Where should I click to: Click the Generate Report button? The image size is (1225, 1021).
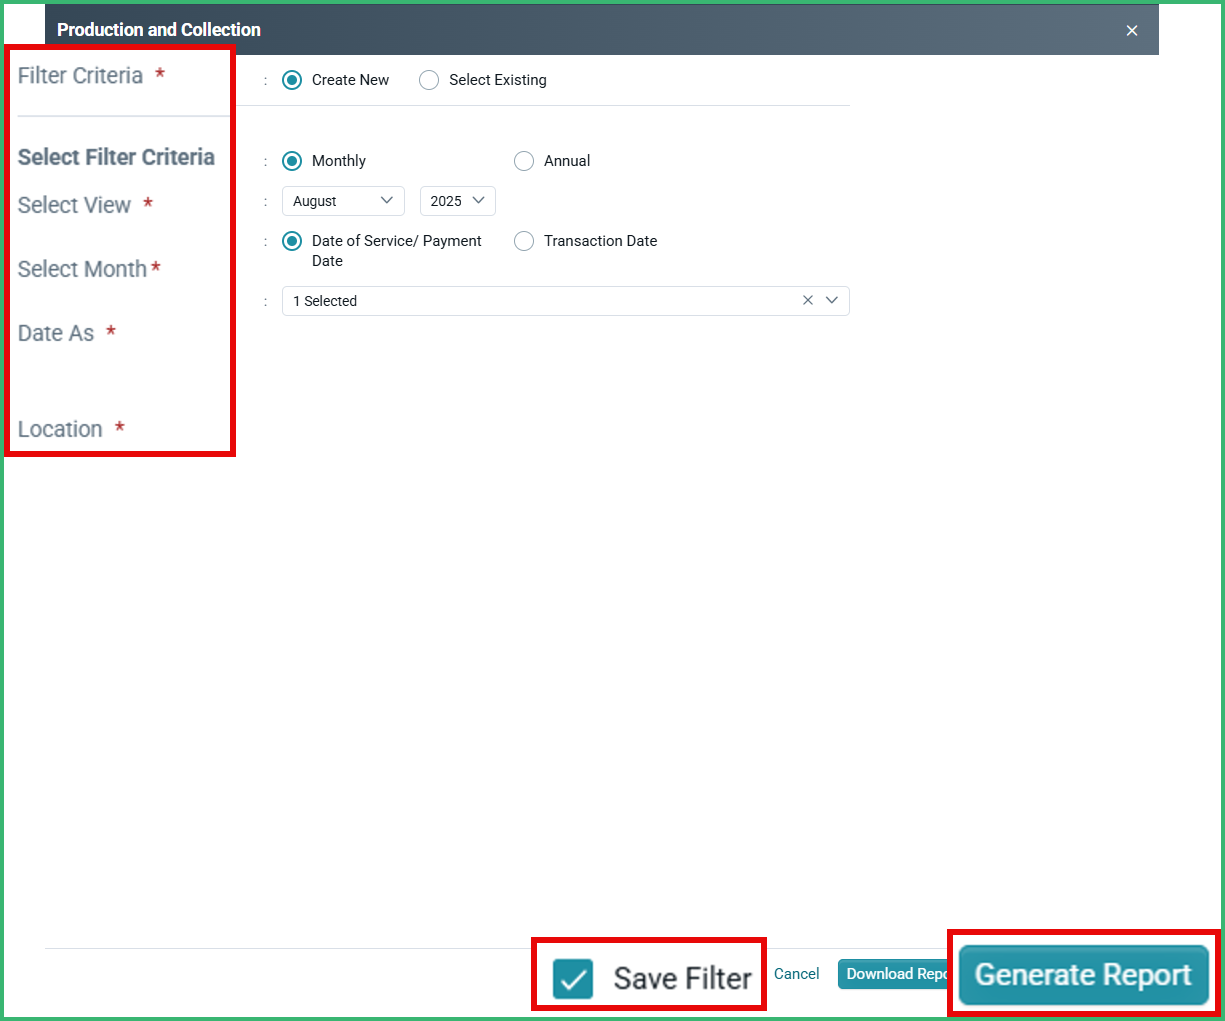pos(1084,975)
